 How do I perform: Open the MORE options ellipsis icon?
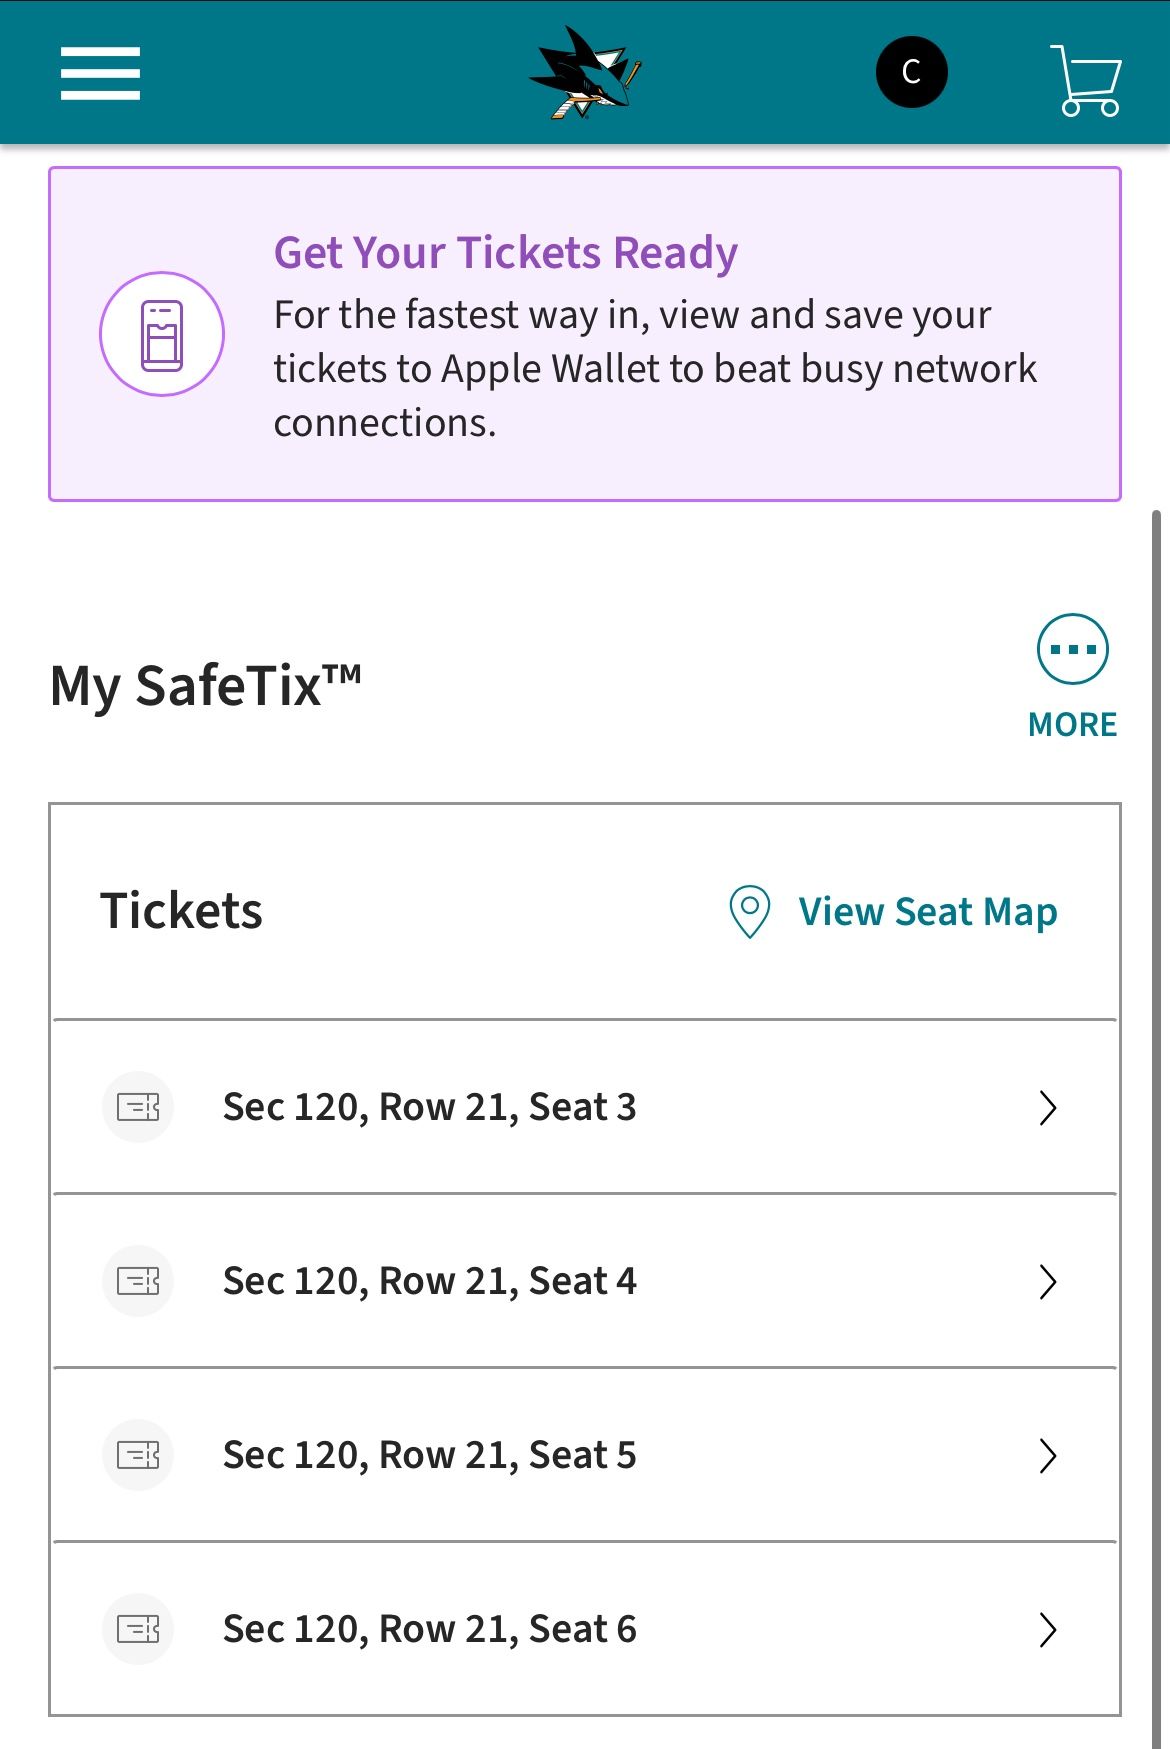1072,649
